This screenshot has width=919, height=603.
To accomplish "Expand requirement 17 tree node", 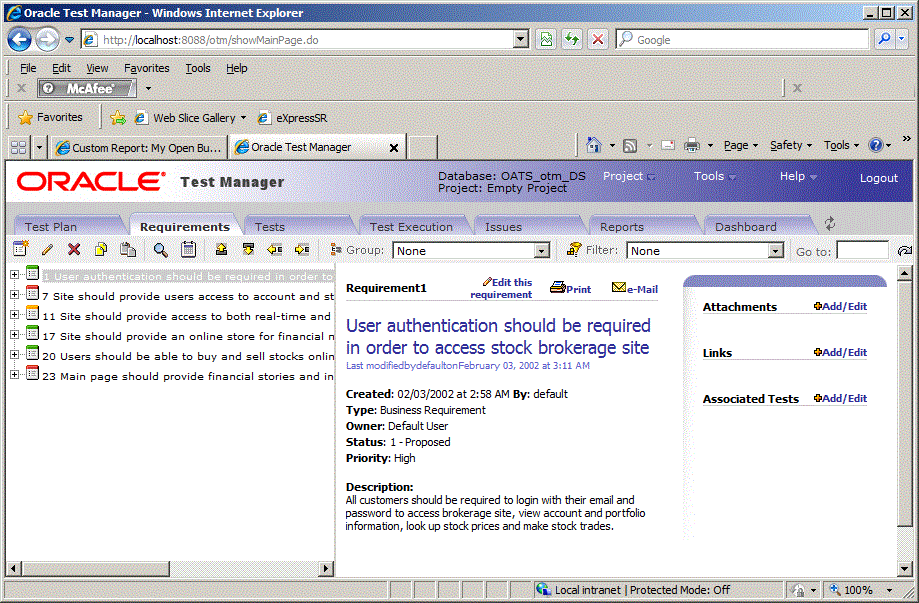I will pos(15,335).
